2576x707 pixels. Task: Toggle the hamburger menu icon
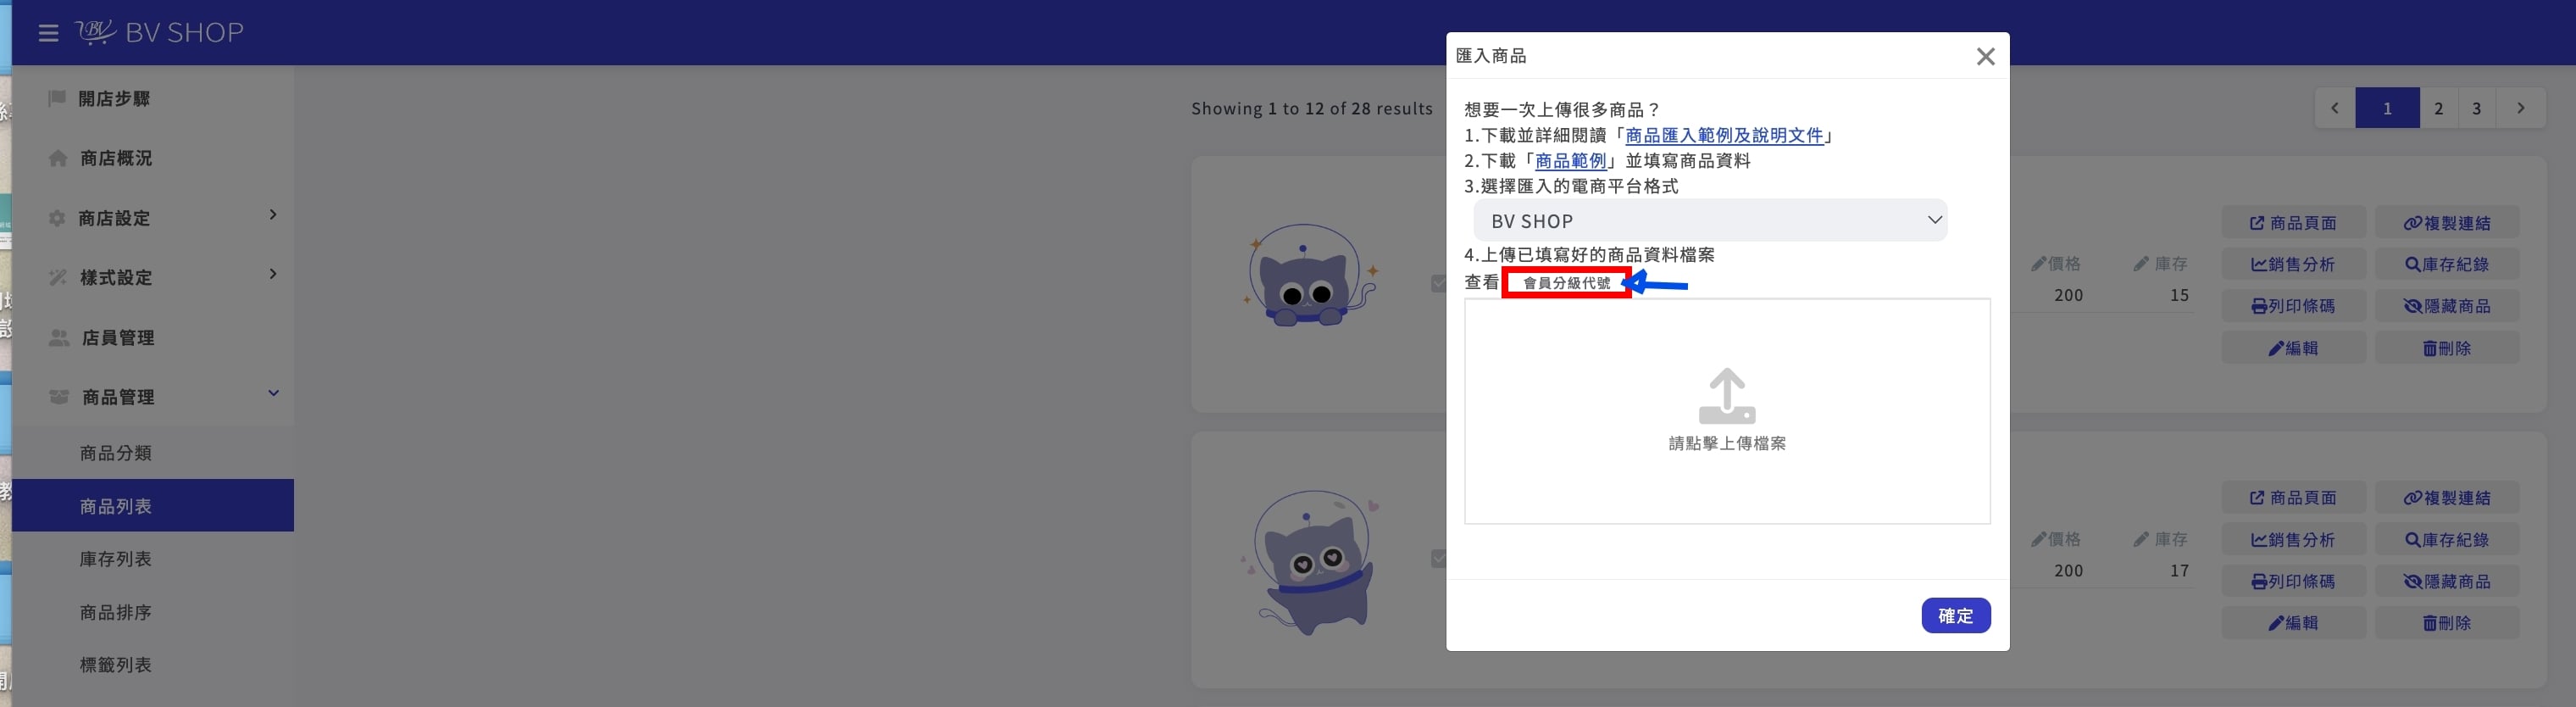coord(48,33)
